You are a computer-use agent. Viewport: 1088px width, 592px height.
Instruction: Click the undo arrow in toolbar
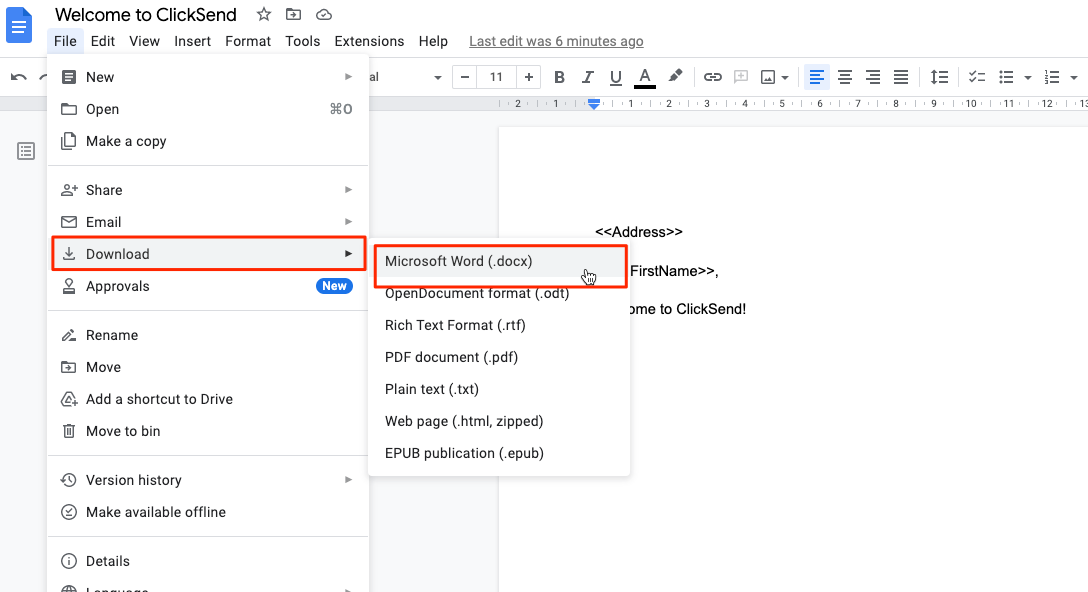click(x=19, y=77)
